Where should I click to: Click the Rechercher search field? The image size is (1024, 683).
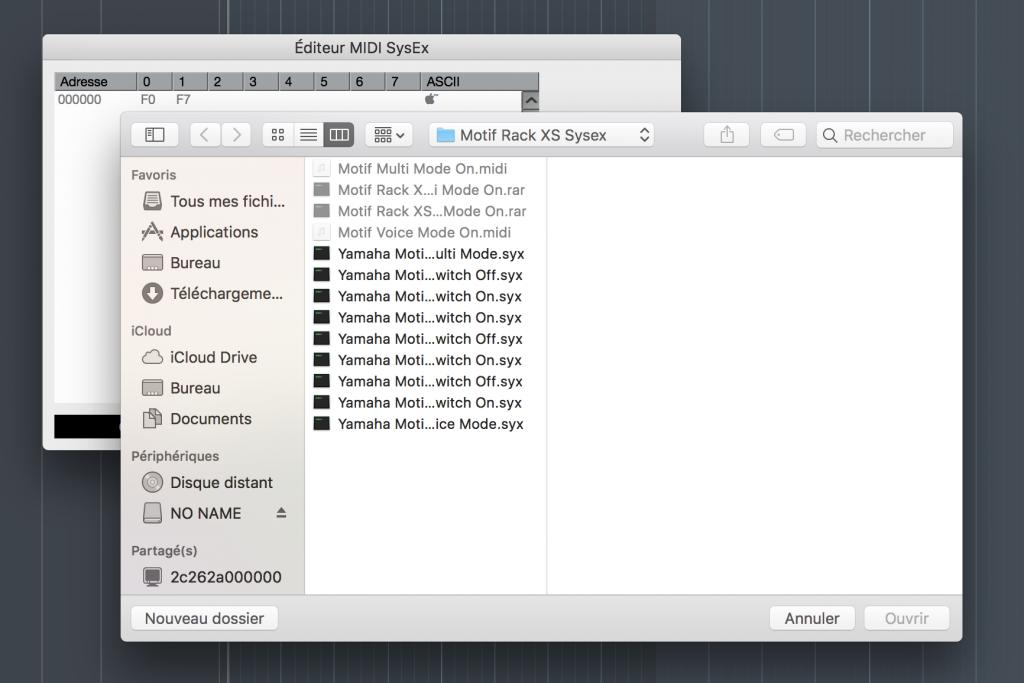[x=885, y=135]
